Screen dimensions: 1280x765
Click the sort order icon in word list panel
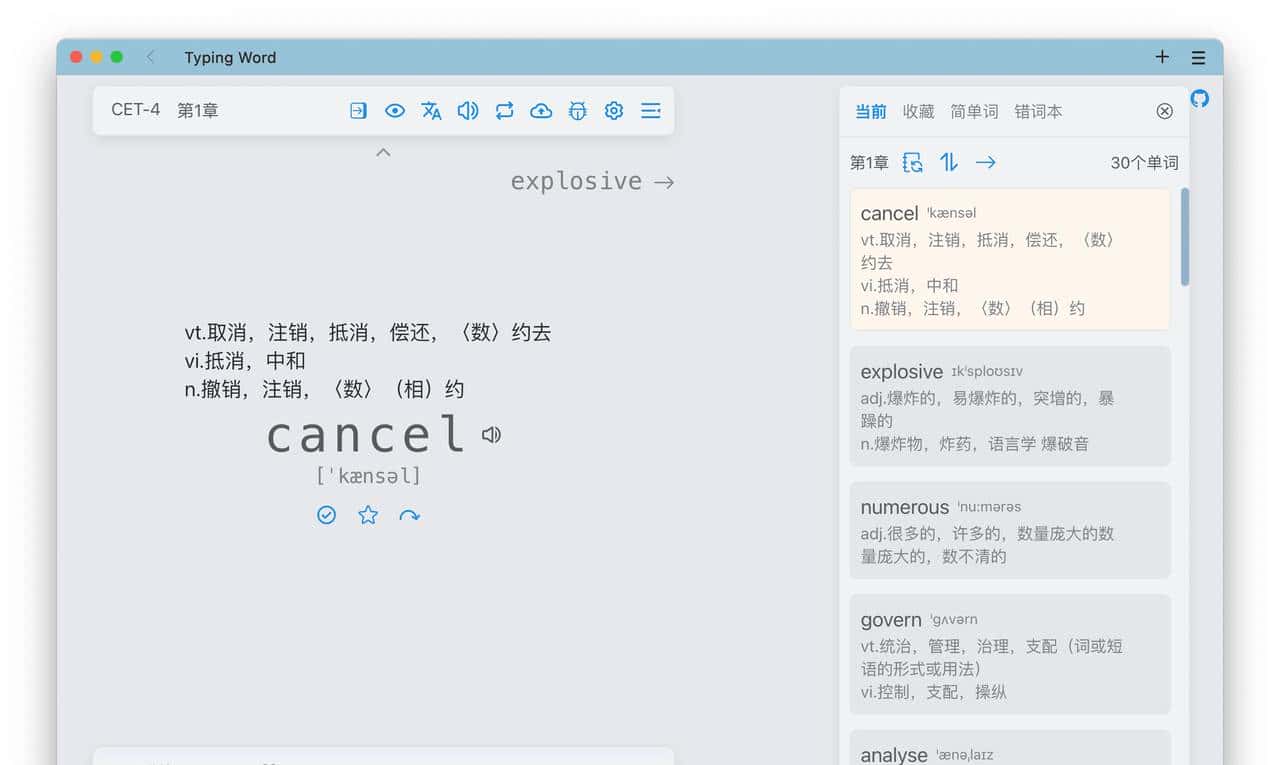click(x=949, y=162)
